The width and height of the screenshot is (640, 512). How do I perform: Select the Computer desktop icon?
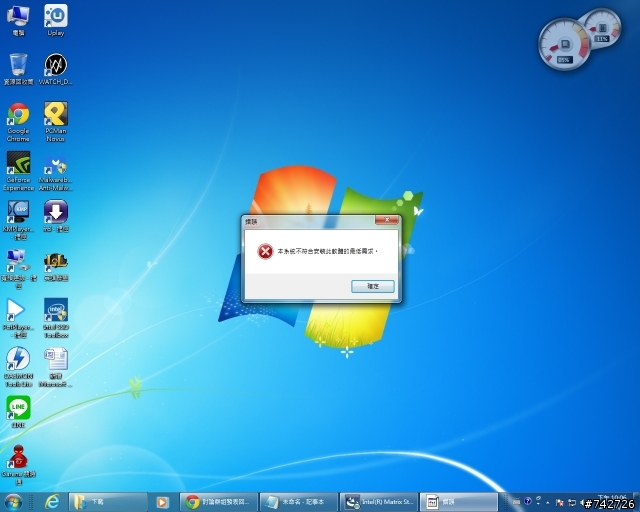pos(18,20)
